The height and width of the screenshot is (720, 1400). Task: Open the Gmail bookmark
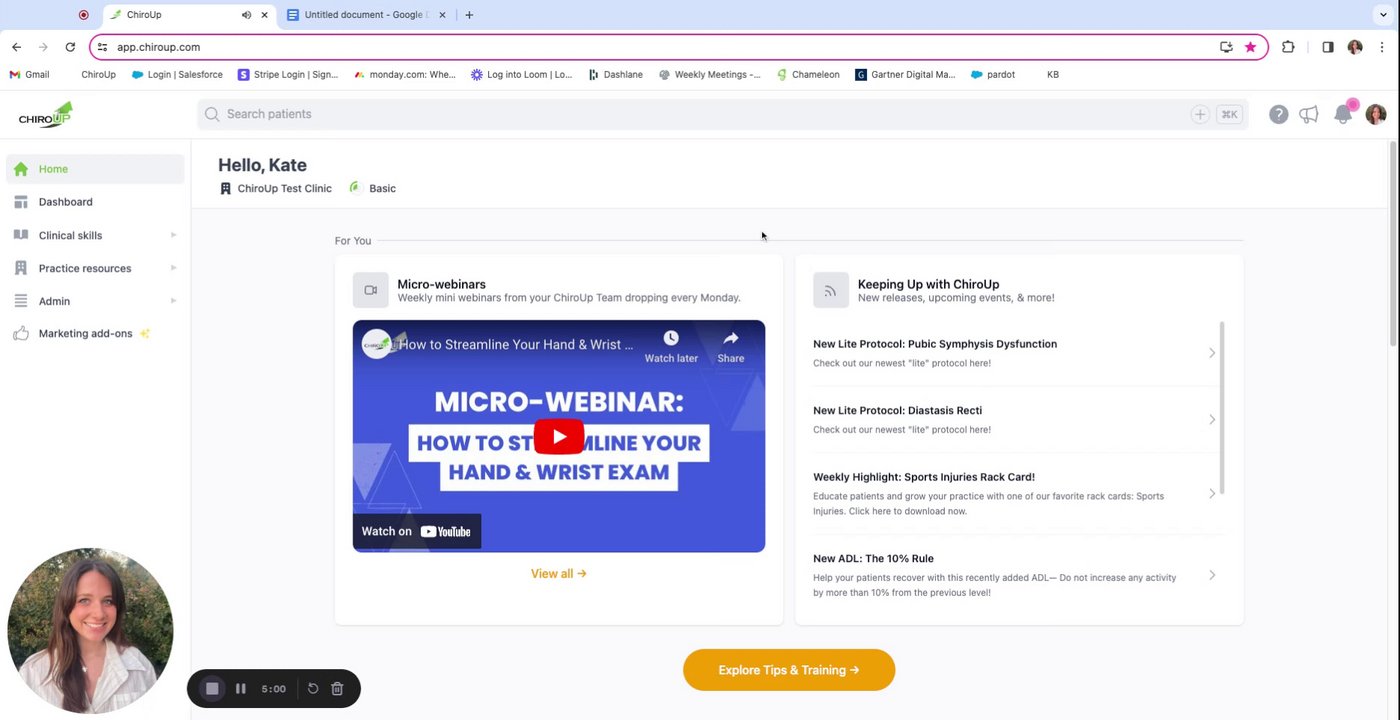[29, 74]
